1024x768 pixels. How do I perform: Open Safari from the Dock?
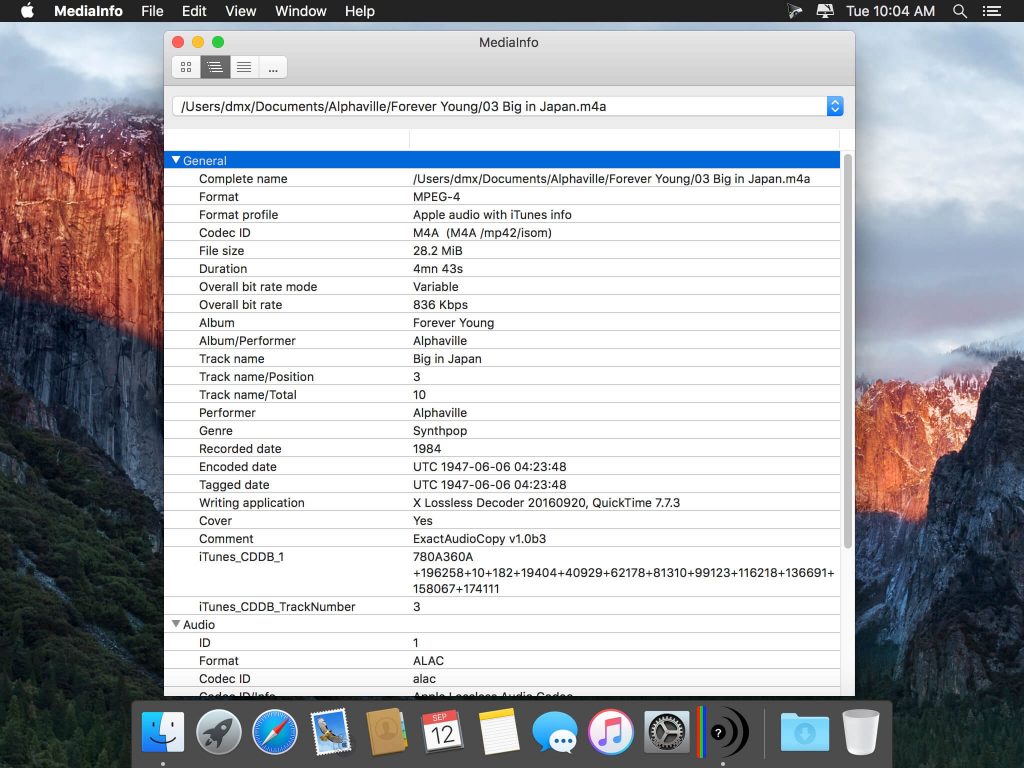[275, 732]
